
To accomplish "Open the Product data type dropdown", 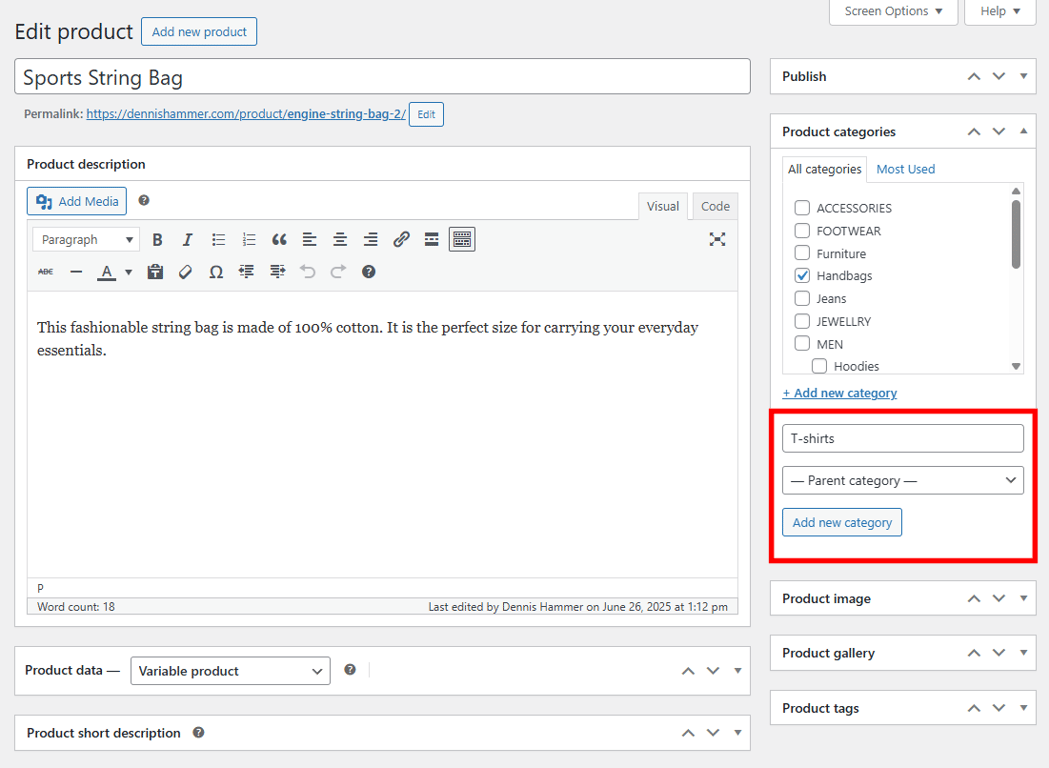I will tap(230, 670).
